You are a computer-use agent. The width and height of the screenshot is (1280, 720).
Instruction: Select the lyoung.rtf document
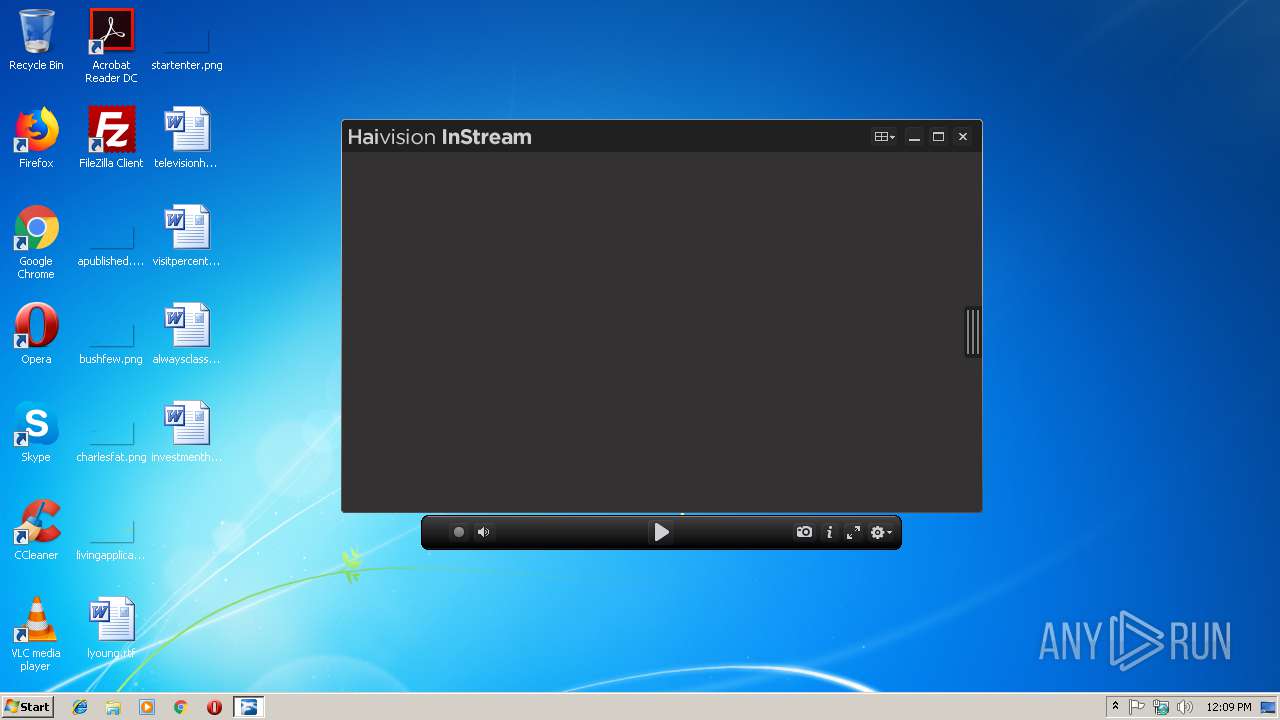pos(111,628)
